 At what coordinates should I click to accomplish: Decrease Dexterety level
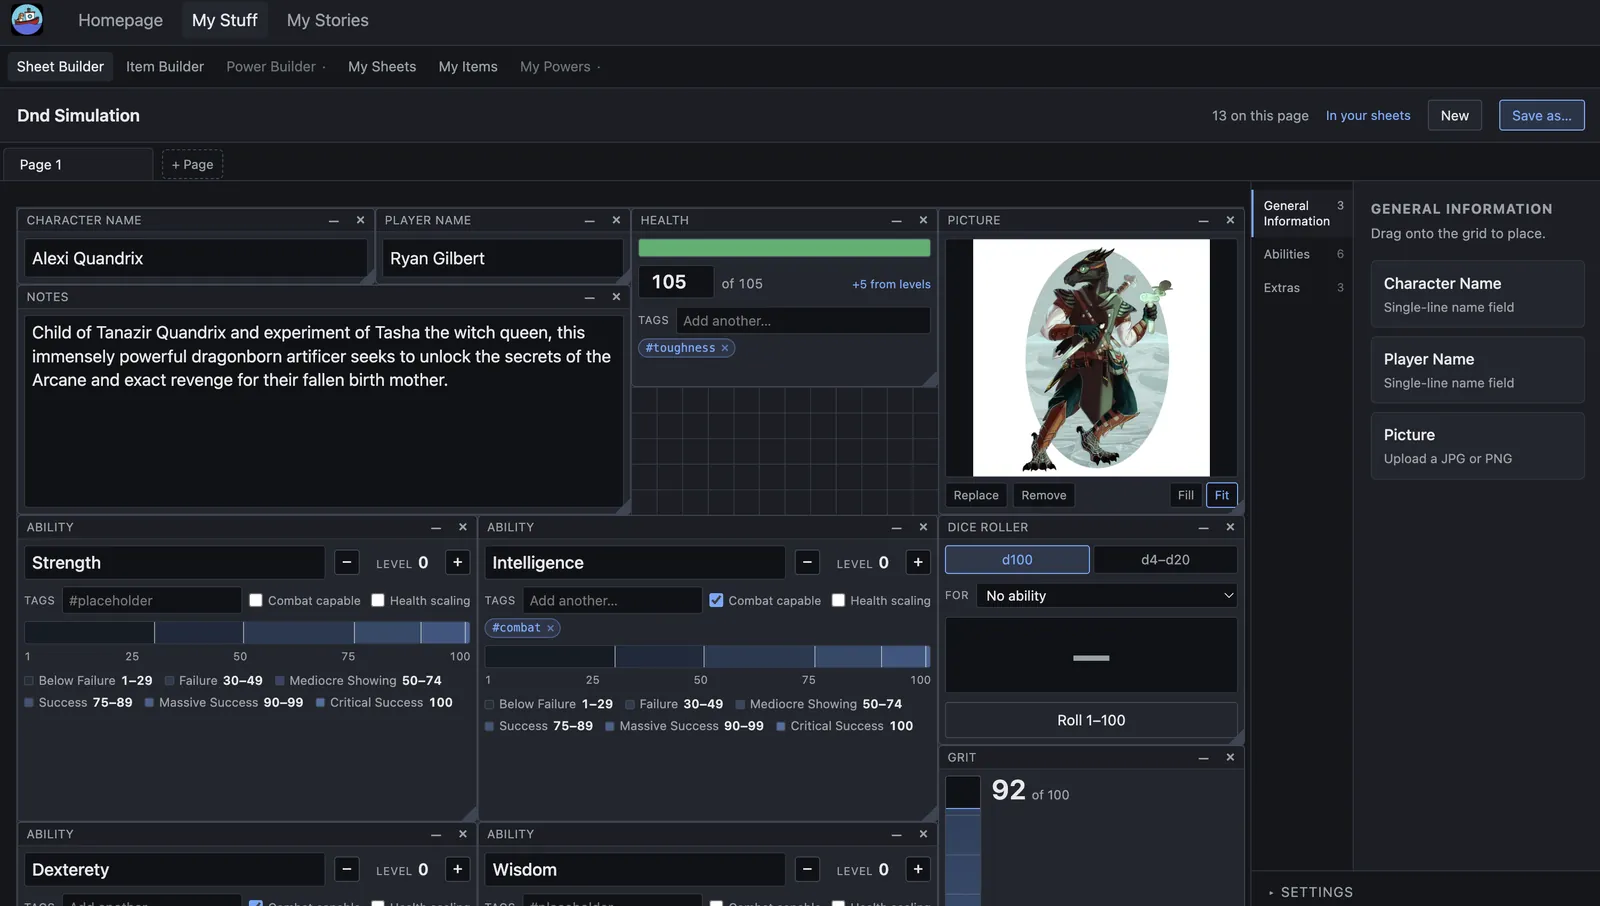347,869
